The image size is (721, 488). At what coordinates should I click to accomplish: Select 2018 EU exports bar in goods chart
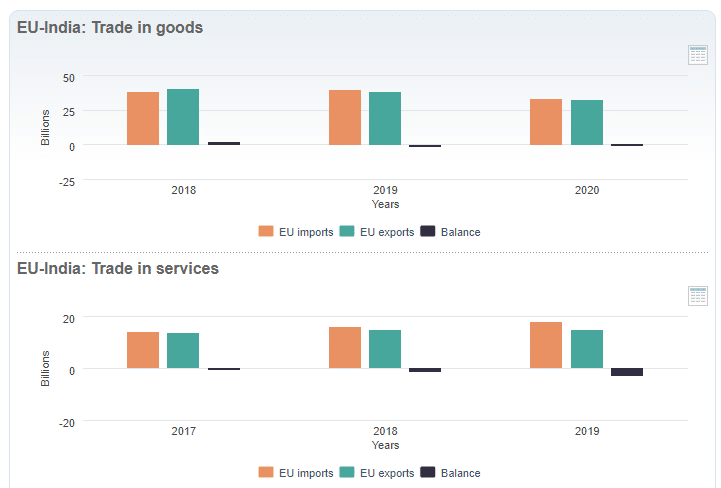(x=183, y=117)
